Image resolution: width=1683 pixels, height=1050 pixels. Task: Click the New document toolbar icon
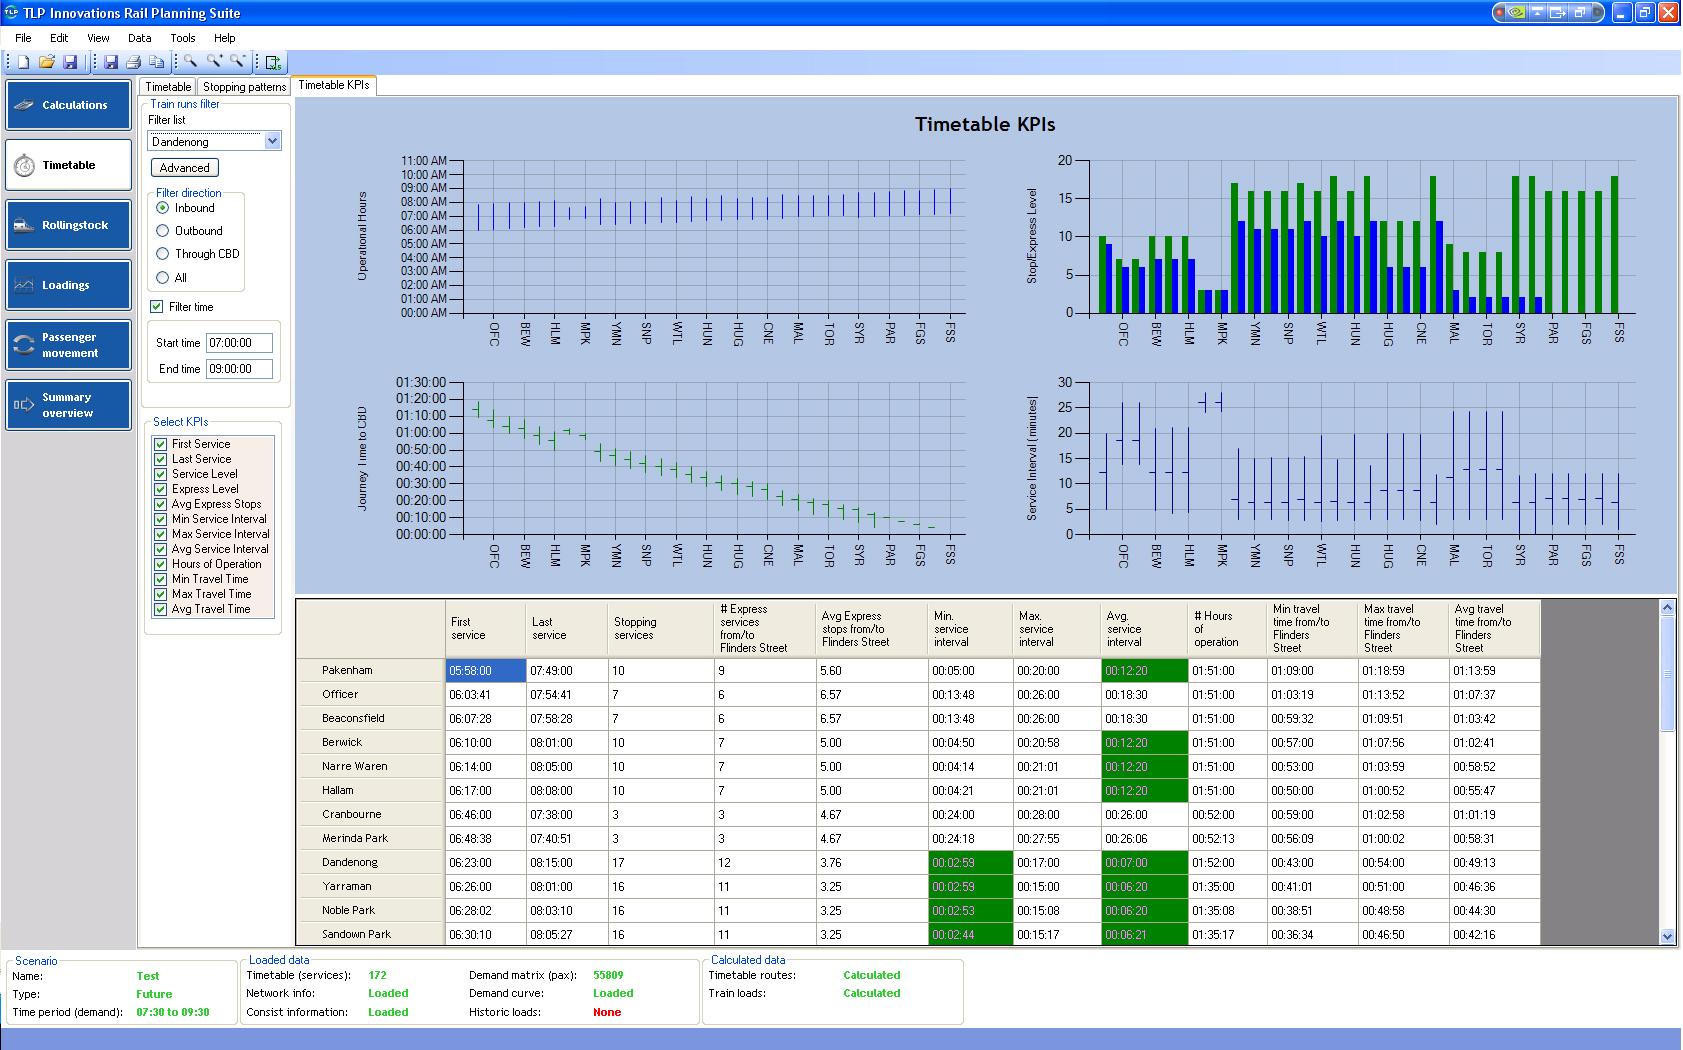click(x=23, y=62)
